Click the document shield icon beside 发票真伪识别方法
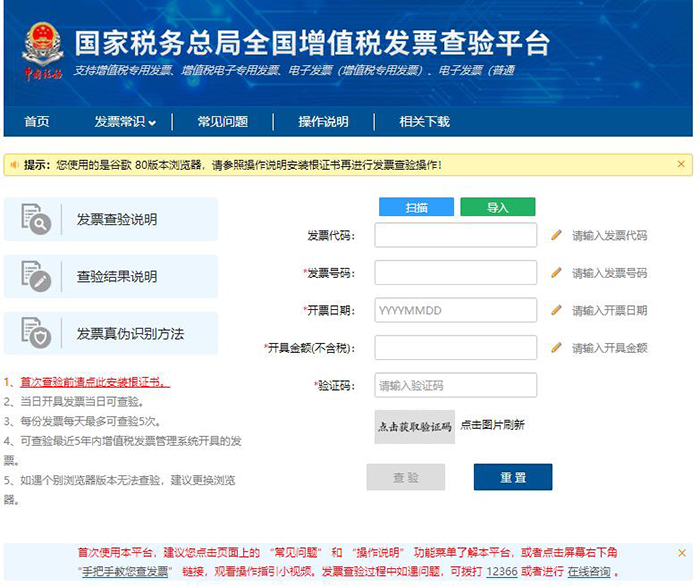This screenshot has height=586, width=700. tap(36, 333)
